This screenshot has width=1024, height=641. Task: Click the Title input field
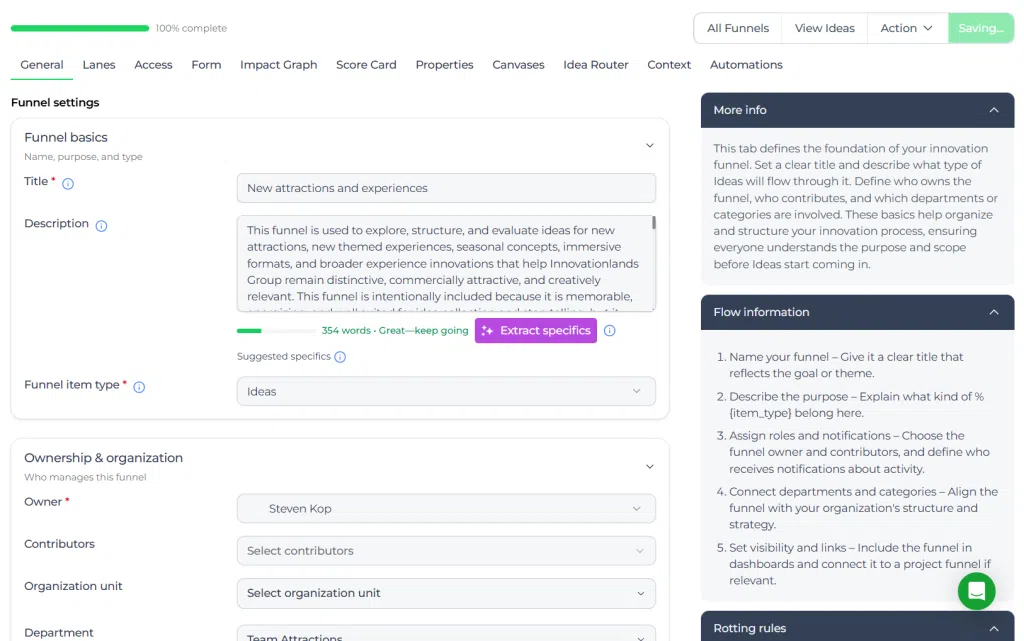pos(446,188)
